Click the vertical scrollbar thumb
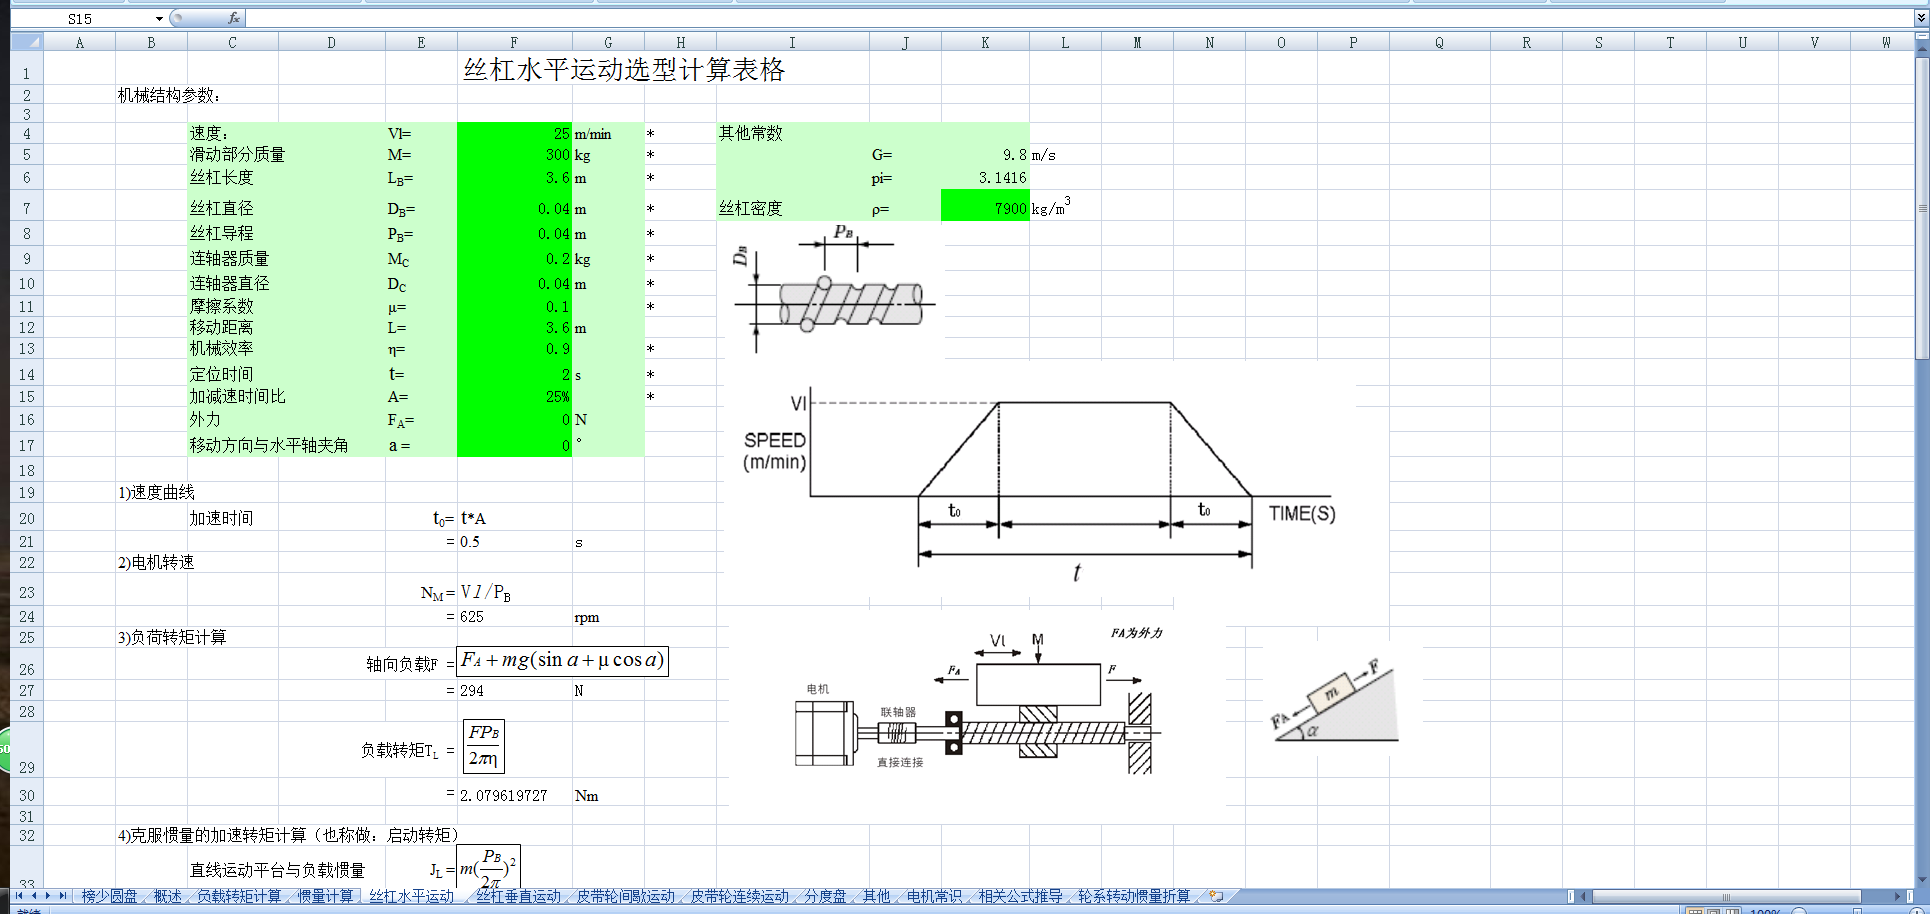The image size is (1930, 914). [1921, 208]
